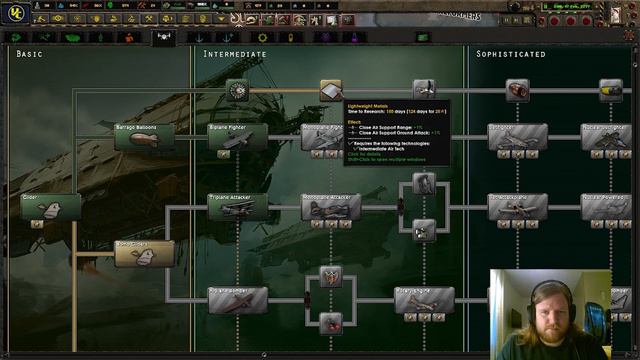Select the propeller technology icon on the top line
Viewport: 640px width, 360px height.
point(424,91)
